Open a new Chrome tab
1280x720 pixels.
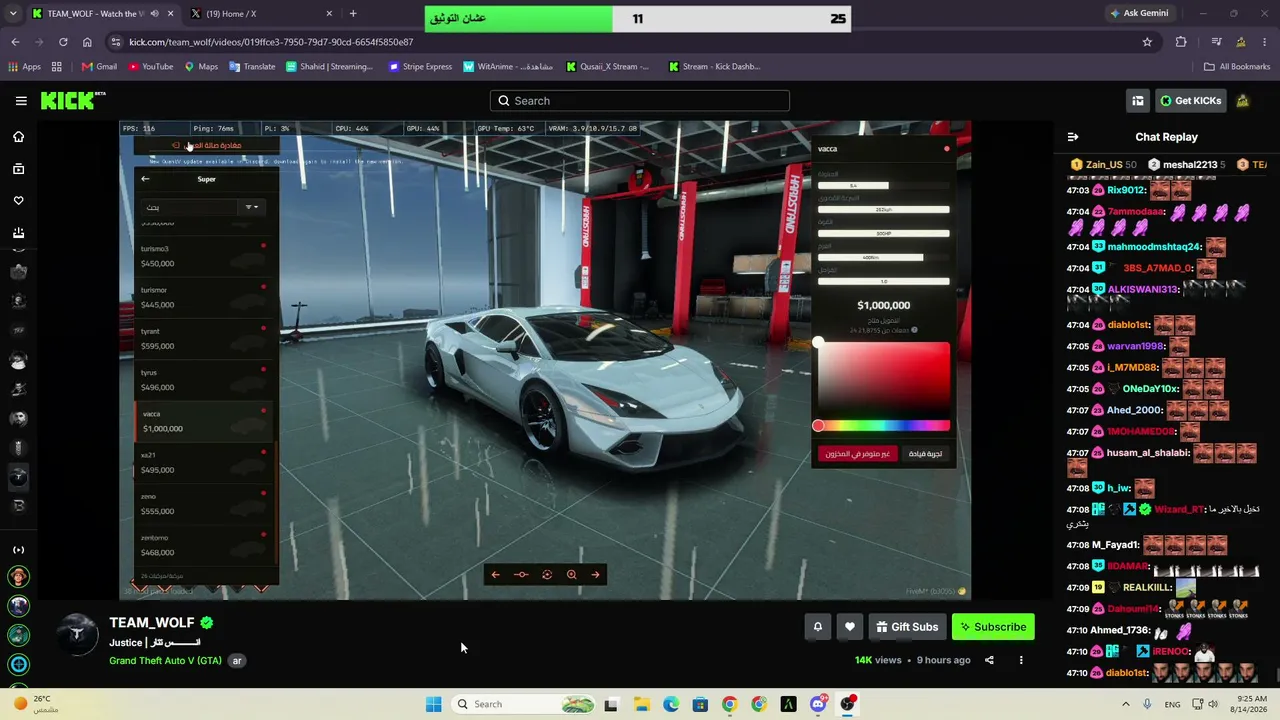click(x=353, y=14)
